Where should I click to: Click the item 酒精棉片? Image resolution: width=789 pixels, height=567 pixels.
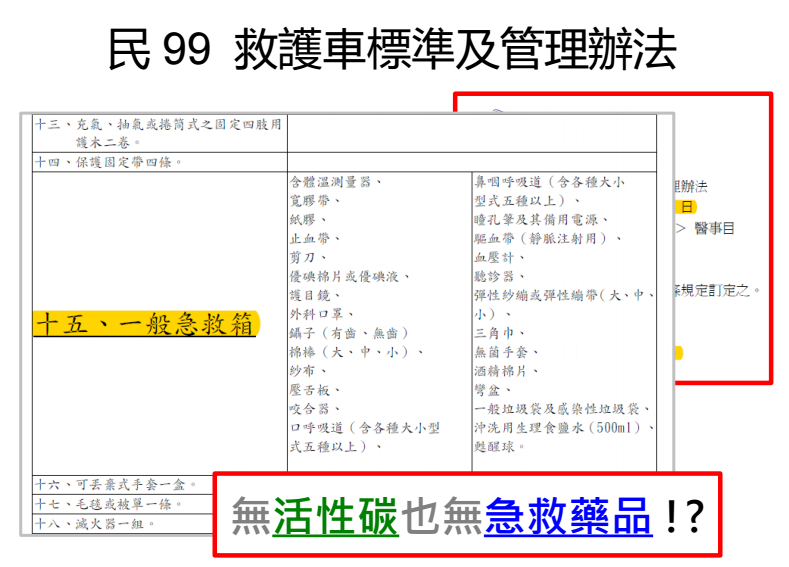point(502,371)
